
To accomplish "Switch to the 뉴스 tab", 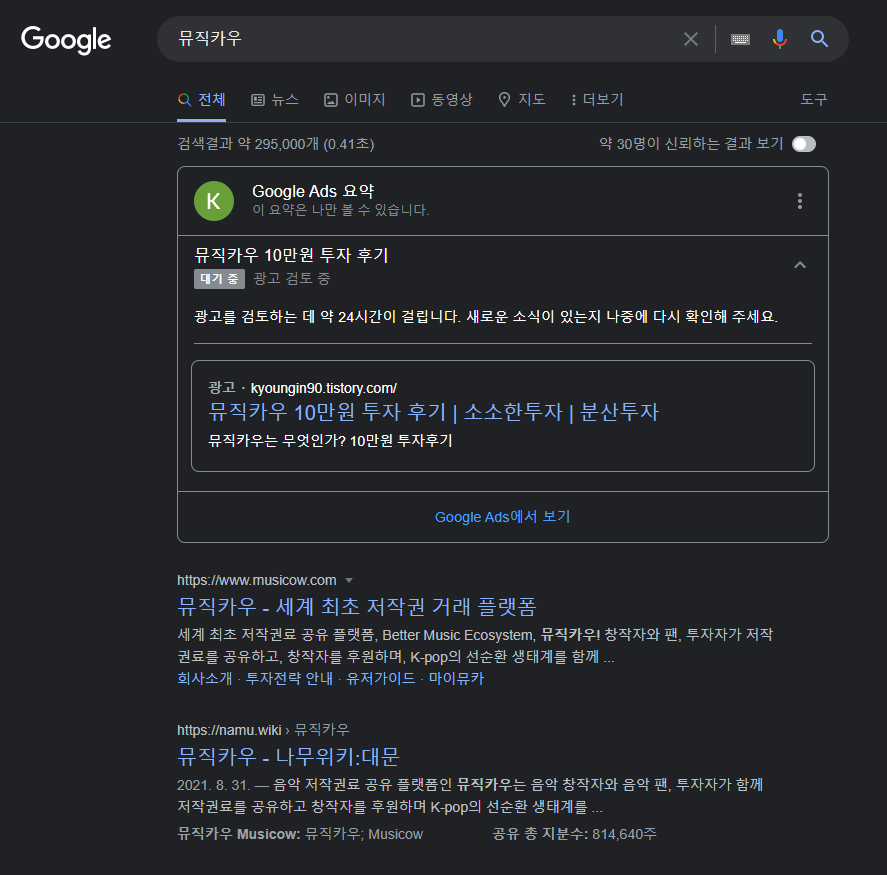I will coord(275,100).
